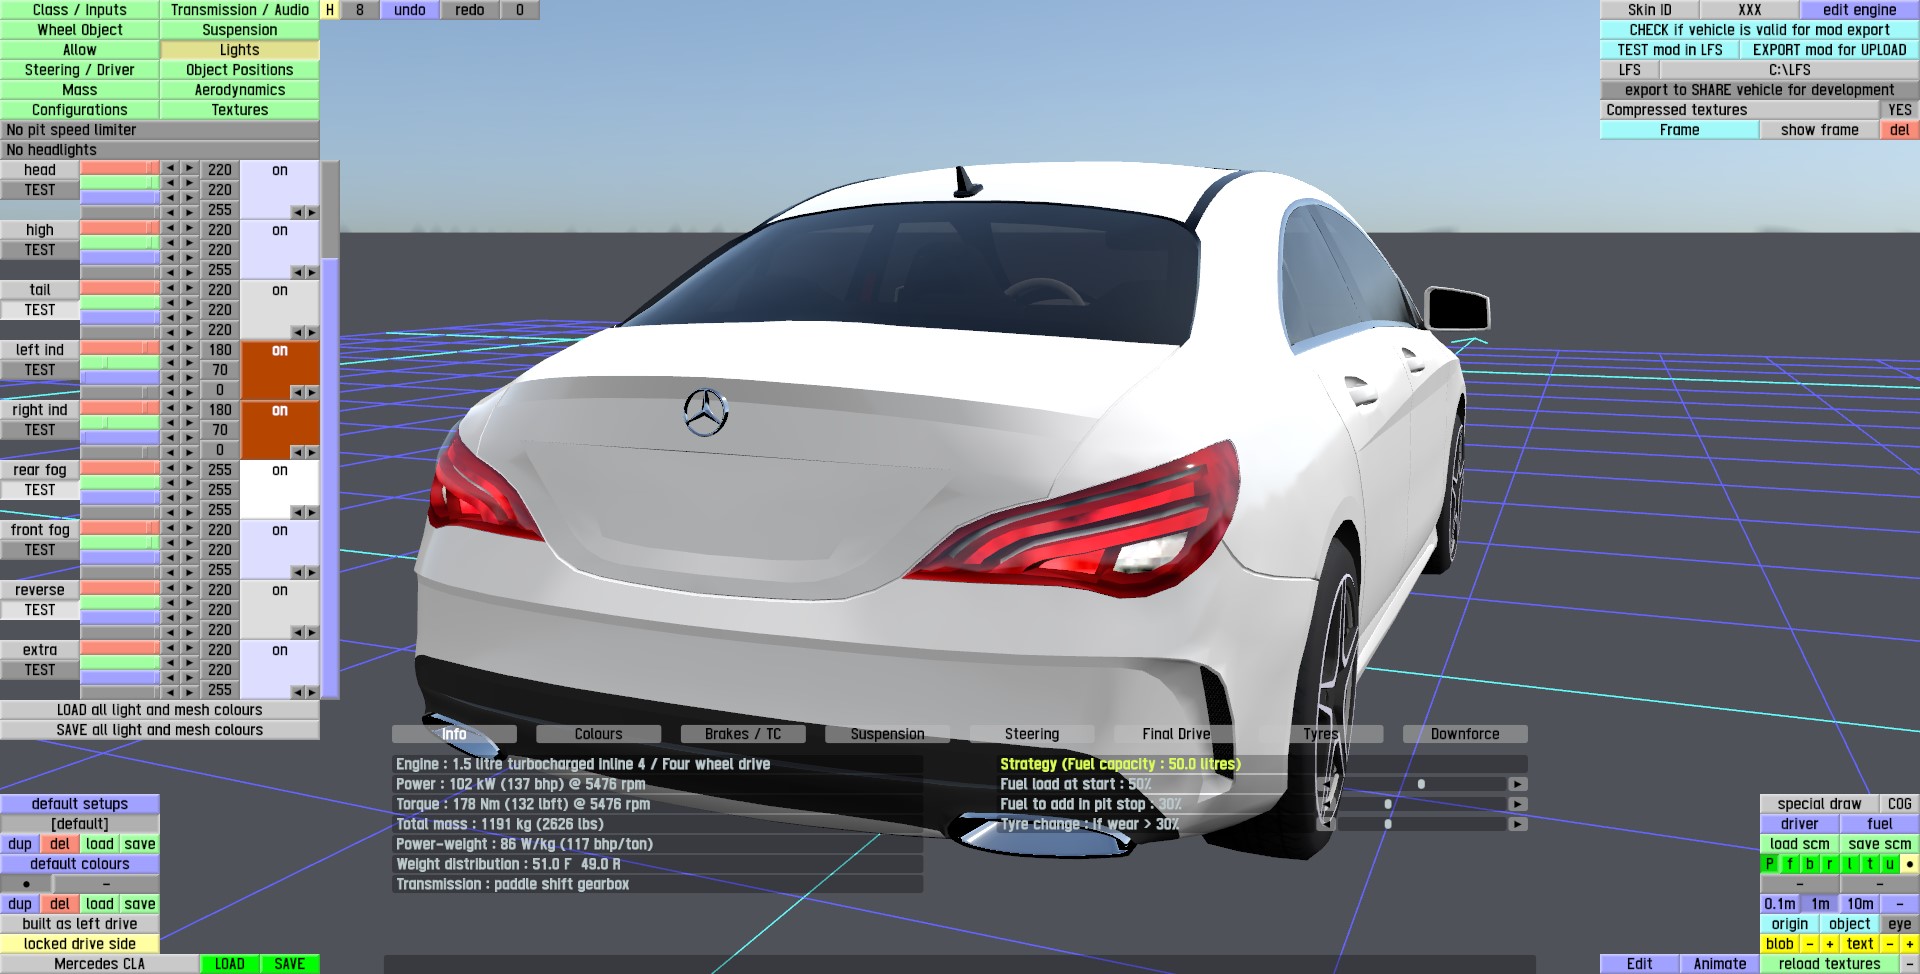Click the head light red value 220 field
This screenshot has width=1920, height=974.
pos(220,170)
